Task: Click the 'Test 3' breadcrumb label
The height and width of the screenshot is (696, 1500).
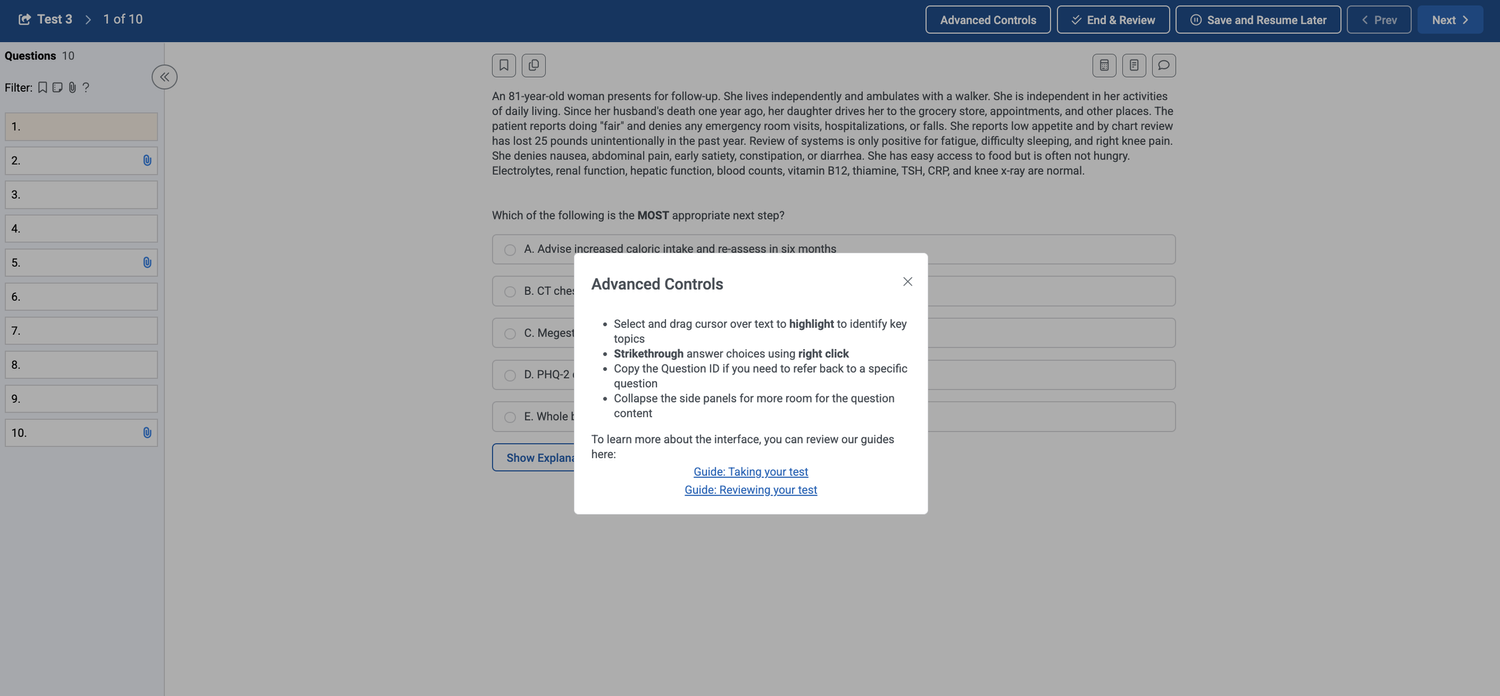Action: click(x=55, y=19)
